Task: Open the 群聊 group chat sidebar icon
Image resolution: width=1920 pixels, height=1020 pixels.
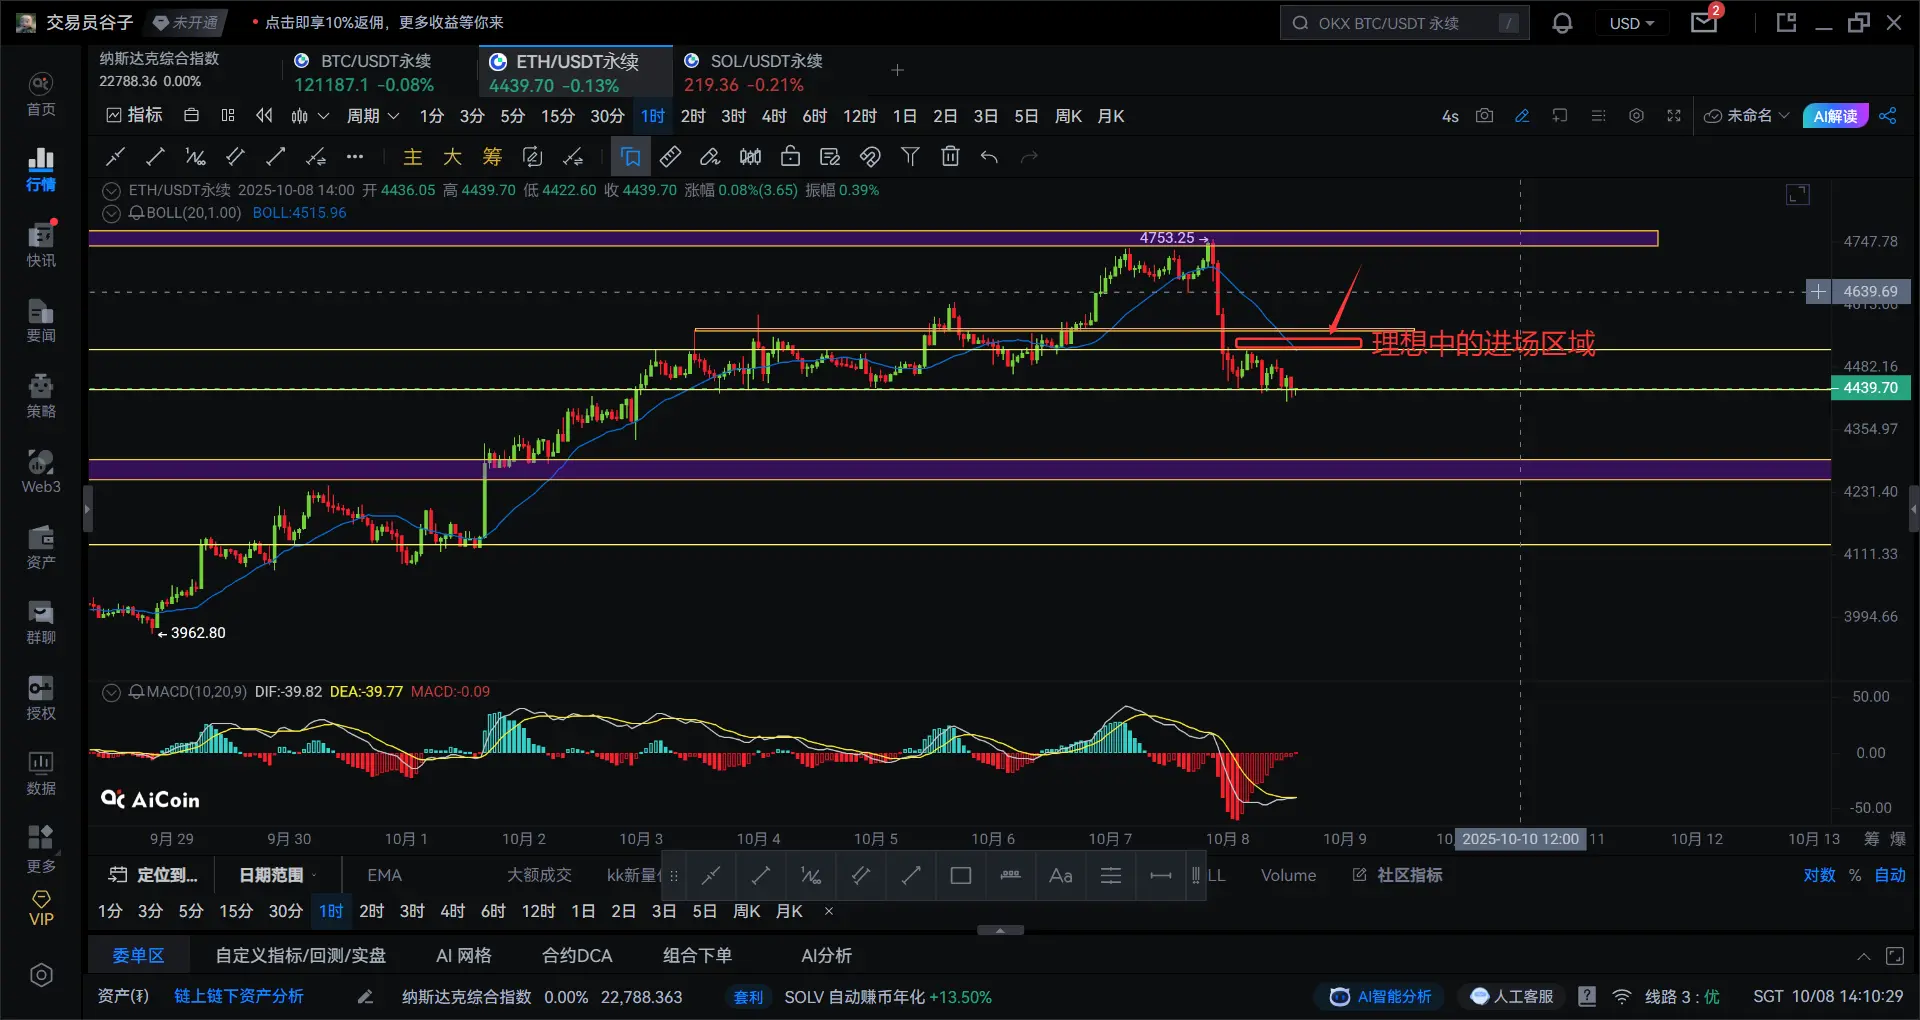Action: pyautogui.click(x=41, y=623)
